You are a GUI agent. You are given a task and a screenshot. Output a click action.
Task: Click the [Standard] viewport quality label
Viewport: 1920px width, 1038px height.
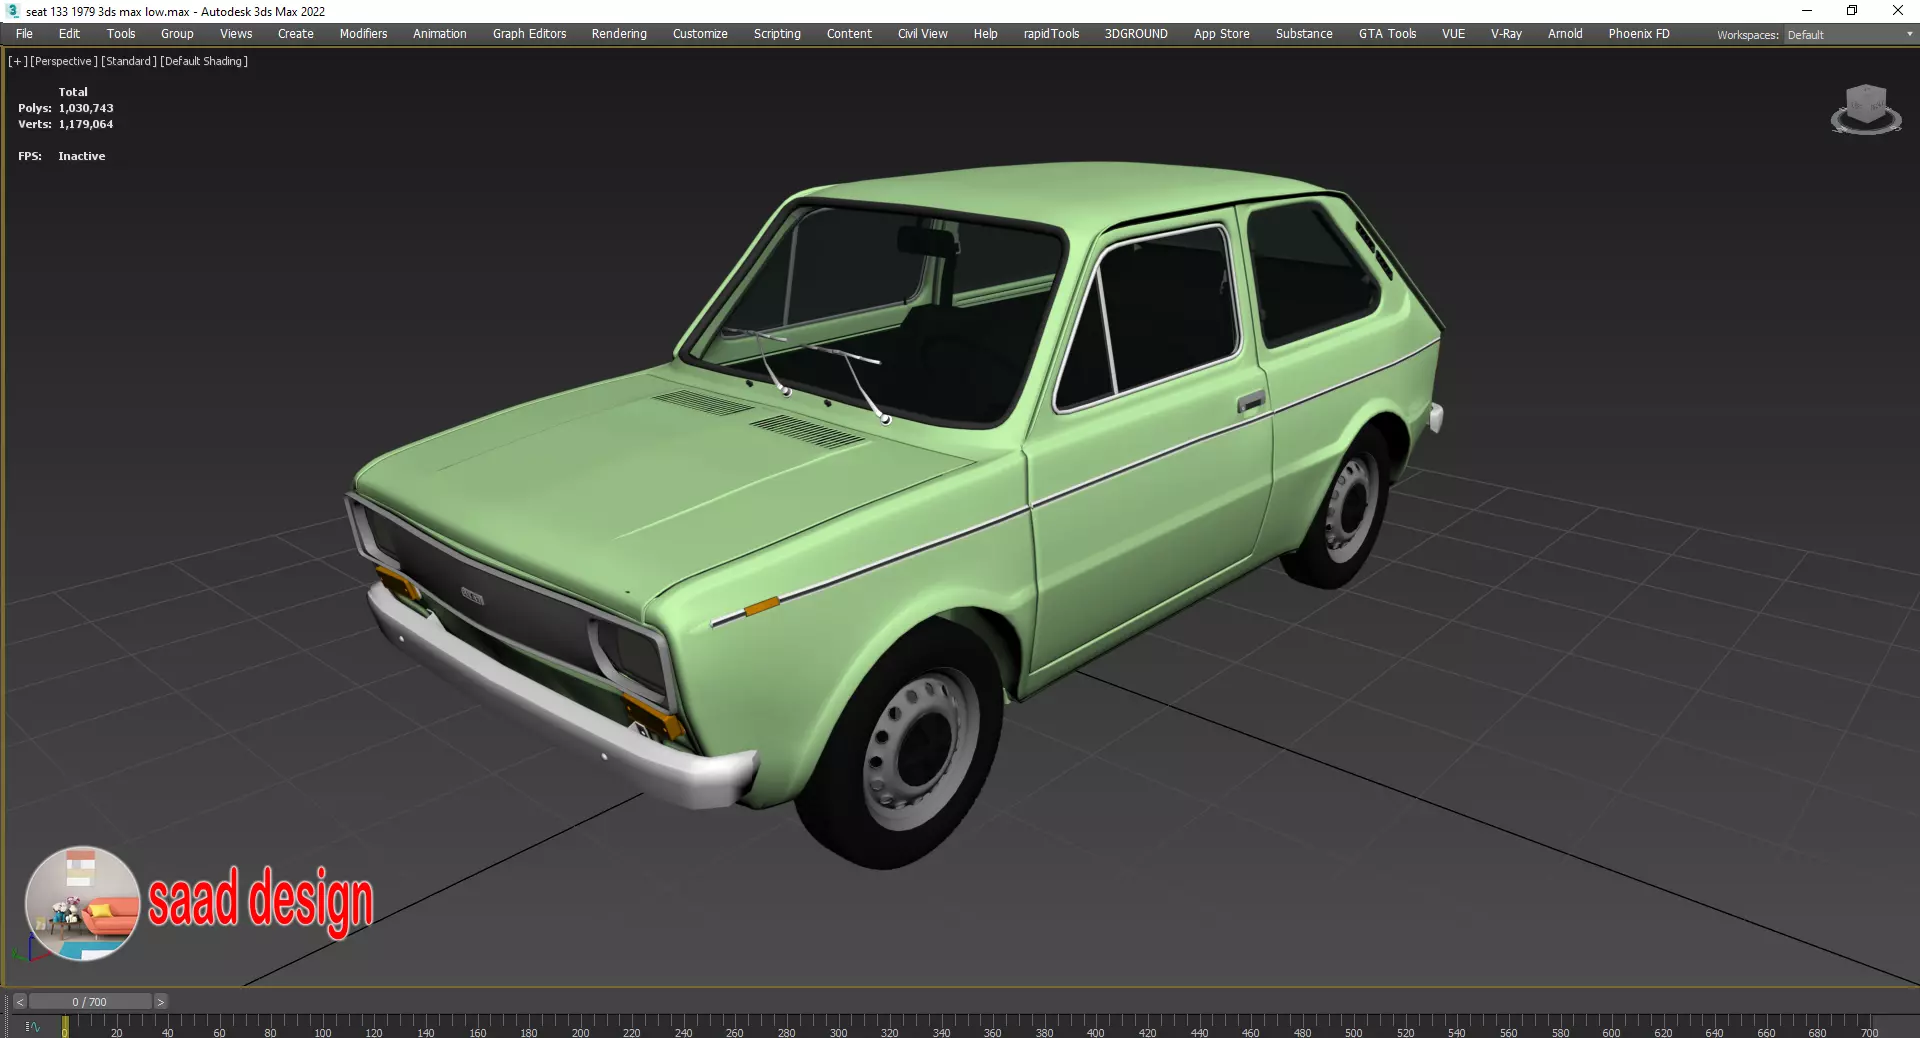[x=129, y=61]
